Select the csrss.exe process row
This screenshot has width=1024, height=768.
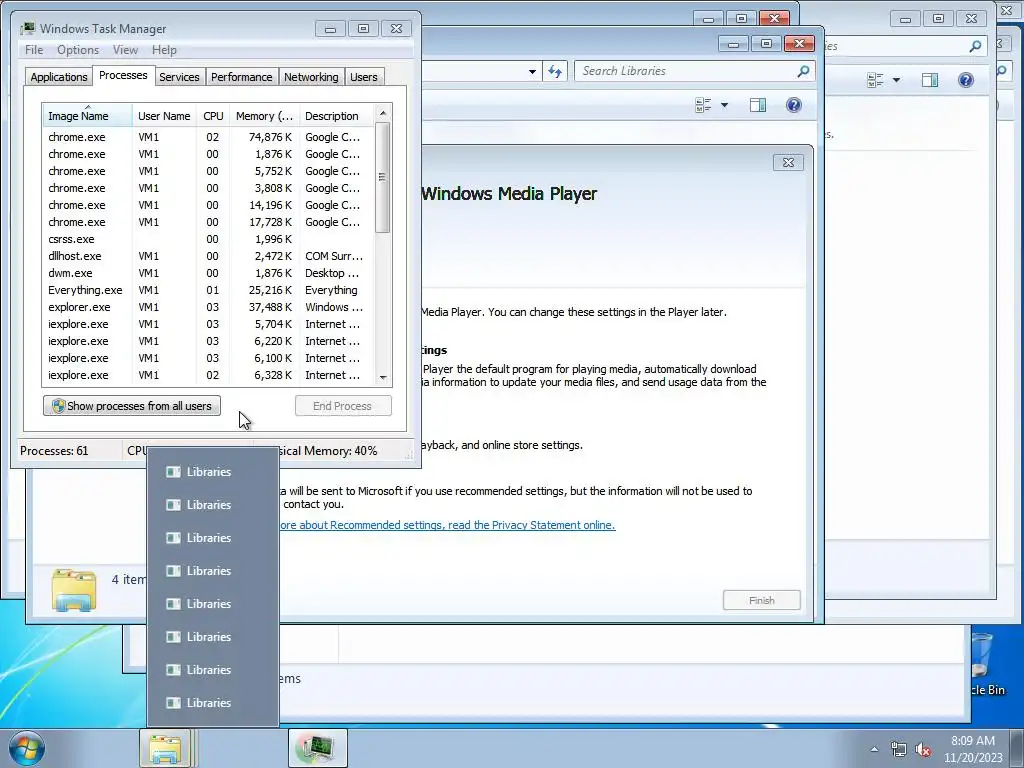click(x=209, y=239)
